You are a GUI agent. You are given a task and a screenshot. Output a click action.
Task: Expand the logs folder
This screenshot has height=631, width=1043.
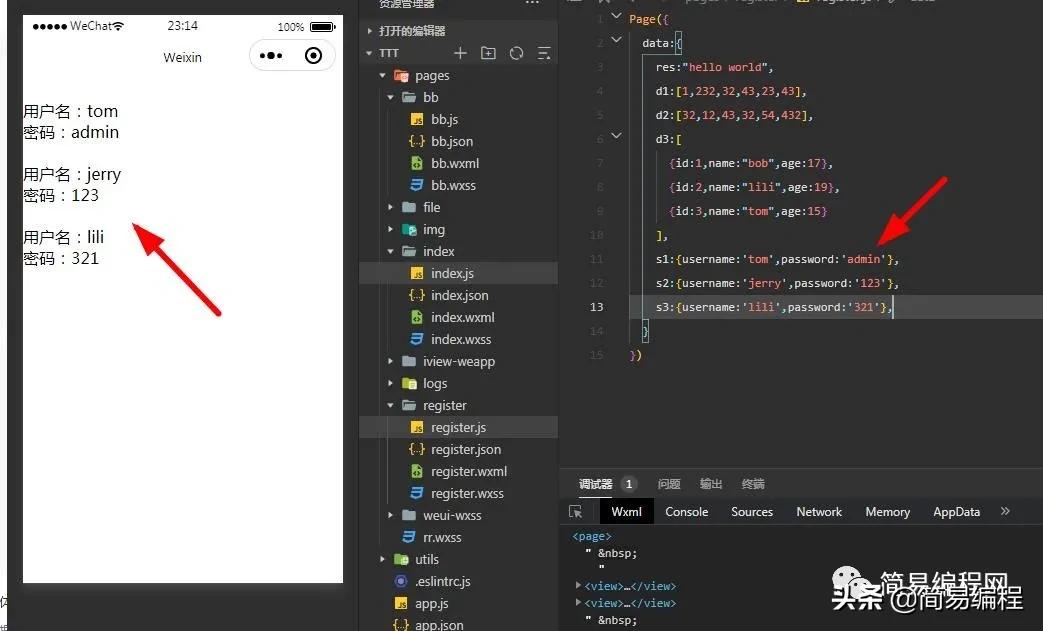[x=390, y=383]
